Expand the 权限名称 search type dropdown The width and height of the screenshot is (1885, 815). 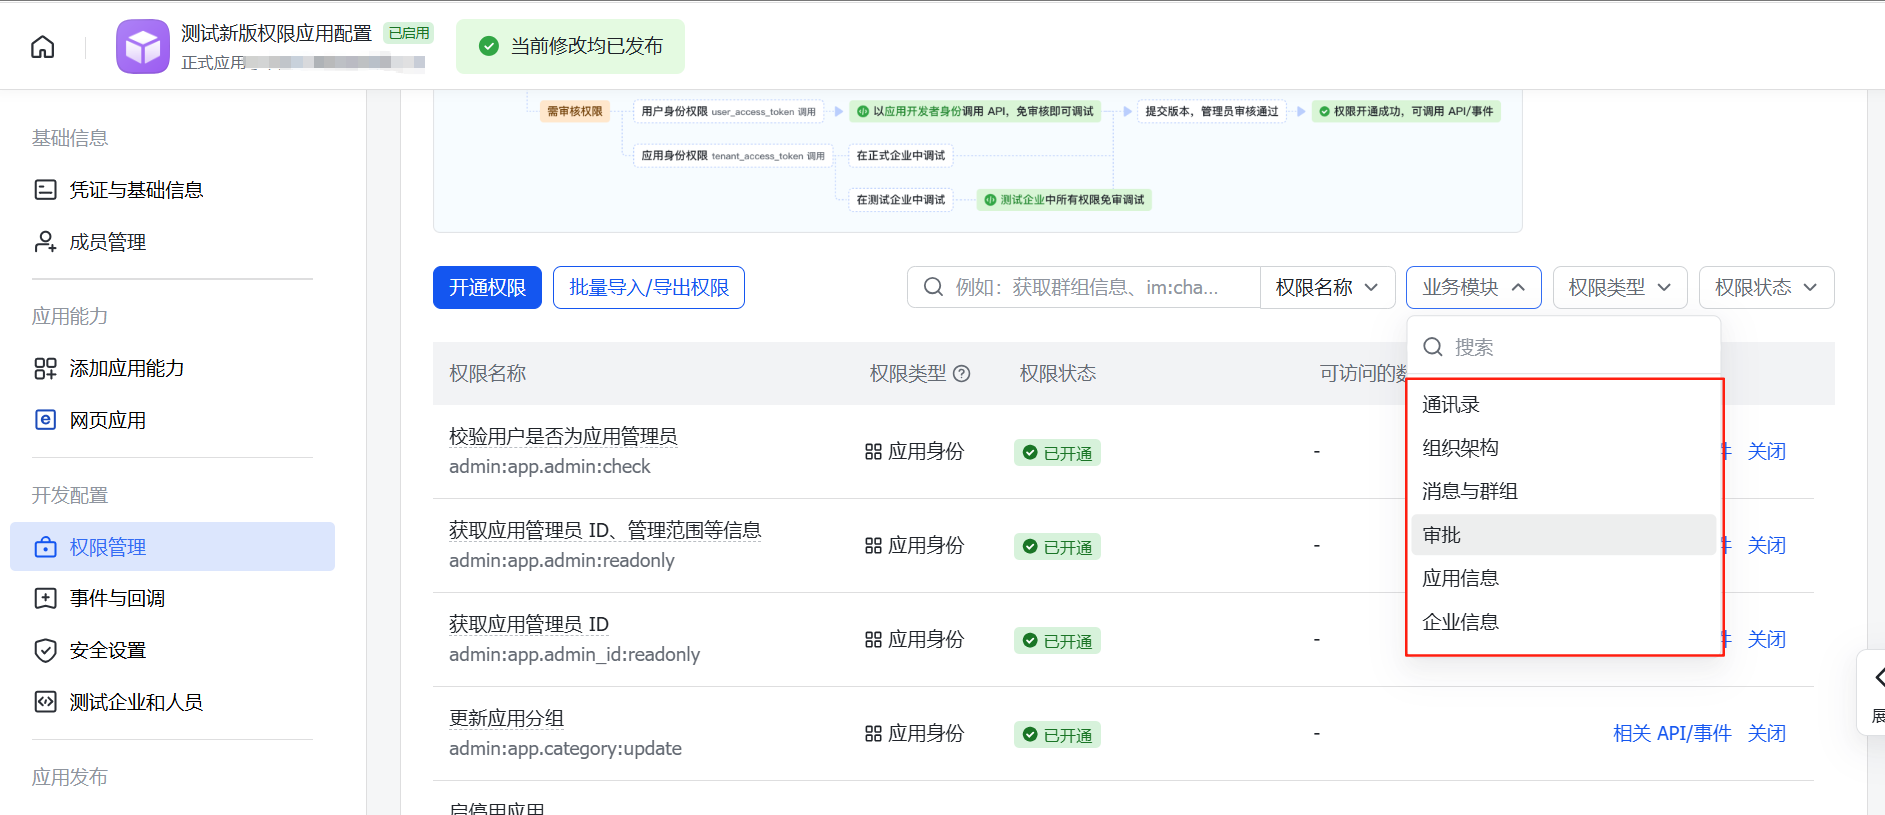tap(1326, 288)
